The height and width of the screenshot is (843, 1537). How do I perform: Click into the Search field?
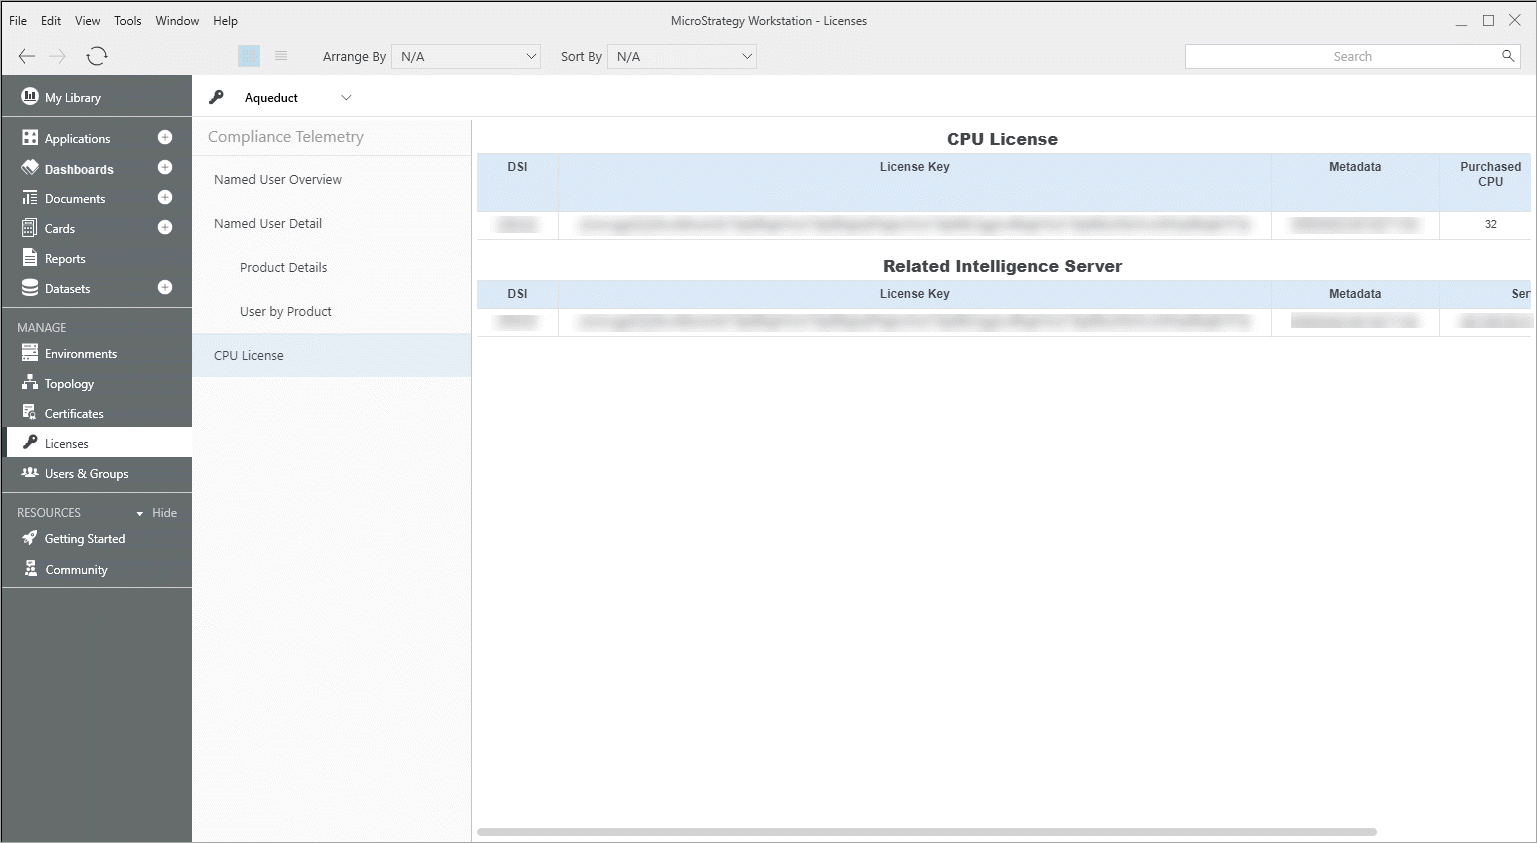point(1340,57)
